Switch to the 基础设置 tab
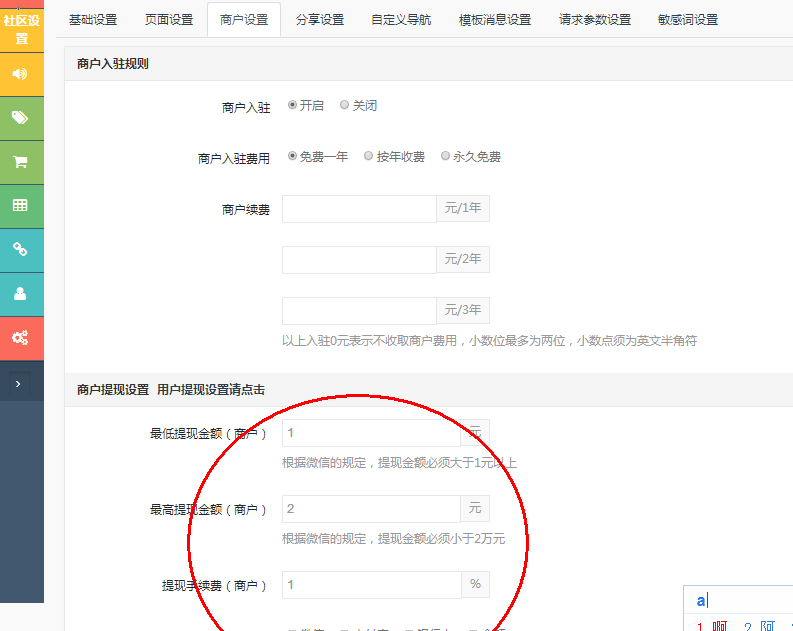The image size is (793, 631). point(93,20)
